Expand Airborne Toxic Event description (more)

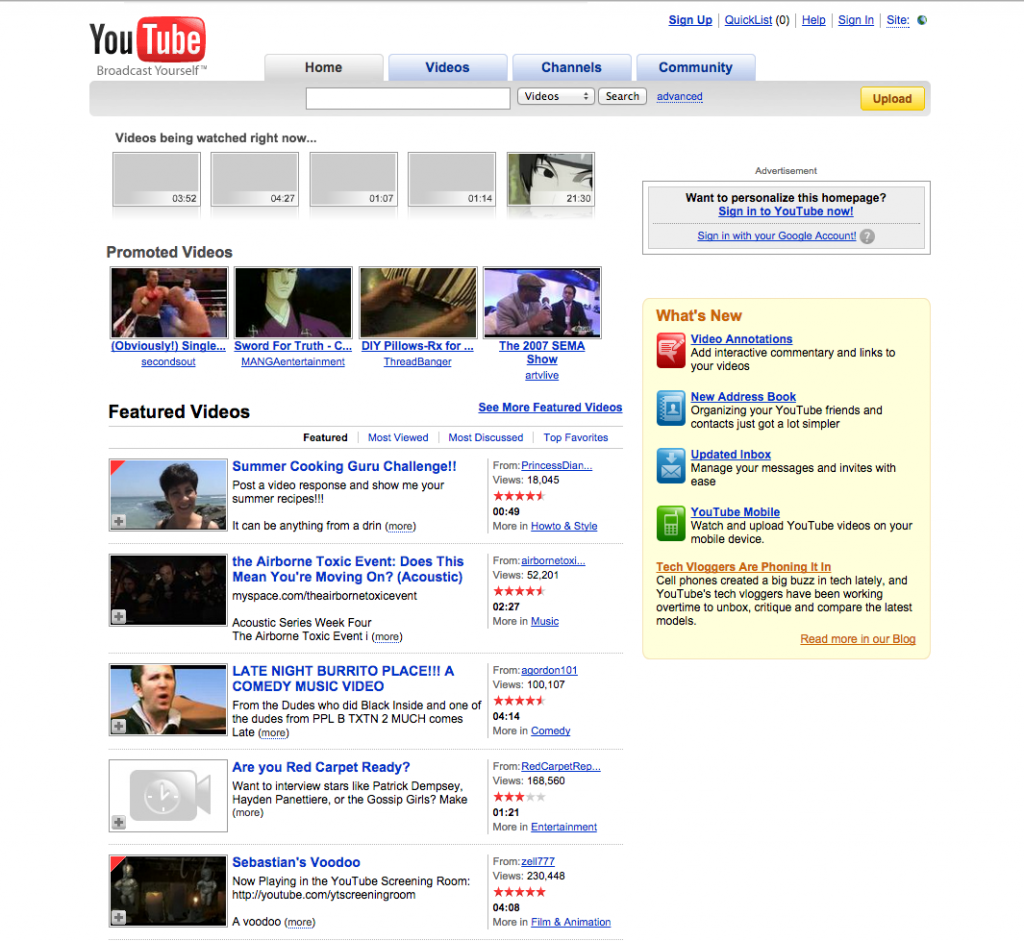tap(387, 637)
